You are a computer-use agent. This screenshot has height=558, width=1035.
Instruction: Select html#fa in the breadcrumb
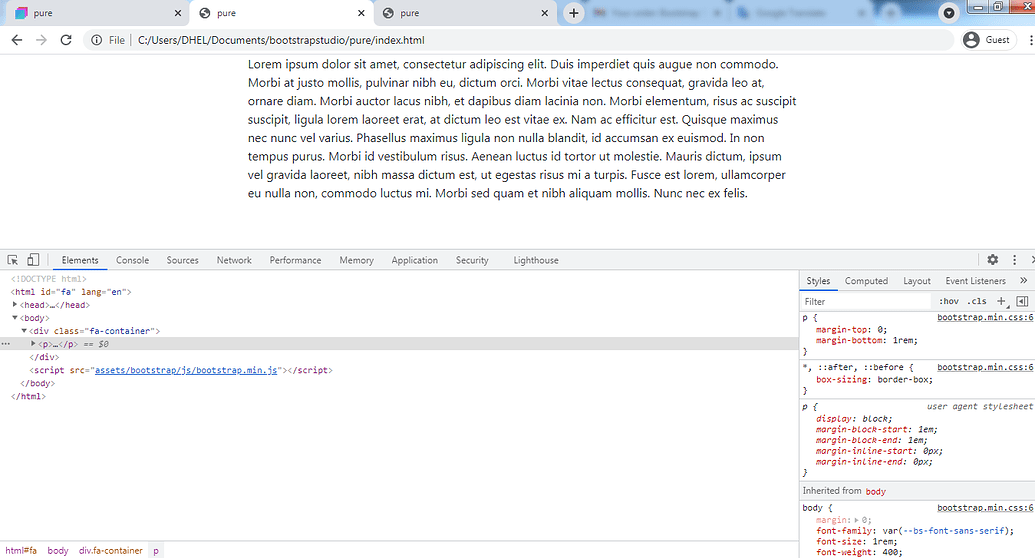click(21, 551)
